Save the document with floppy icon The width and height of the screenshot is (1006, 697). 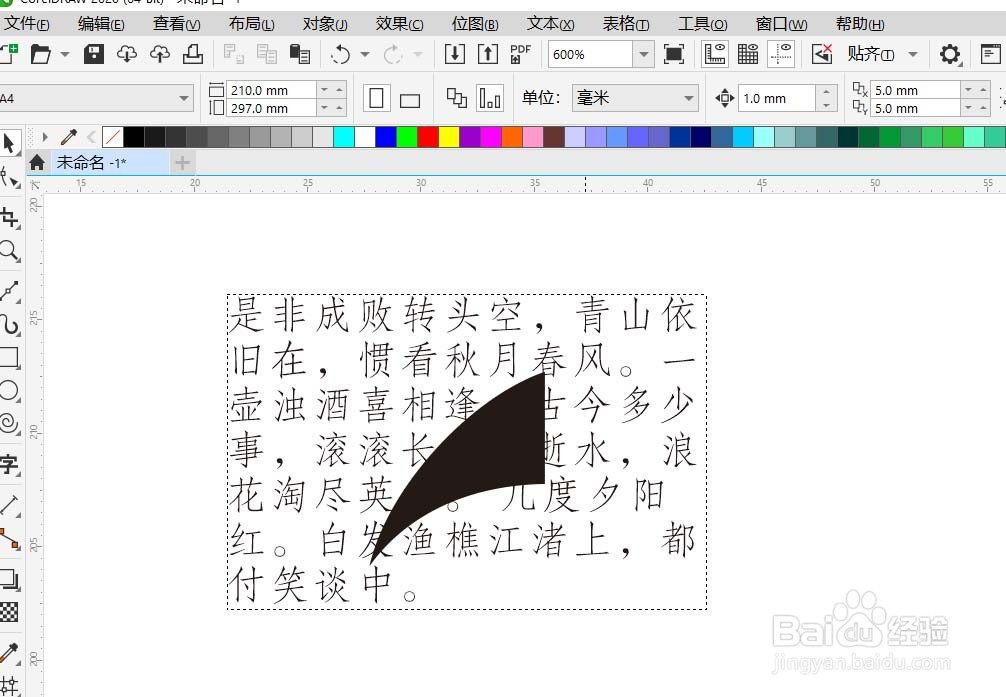[94, 54]
